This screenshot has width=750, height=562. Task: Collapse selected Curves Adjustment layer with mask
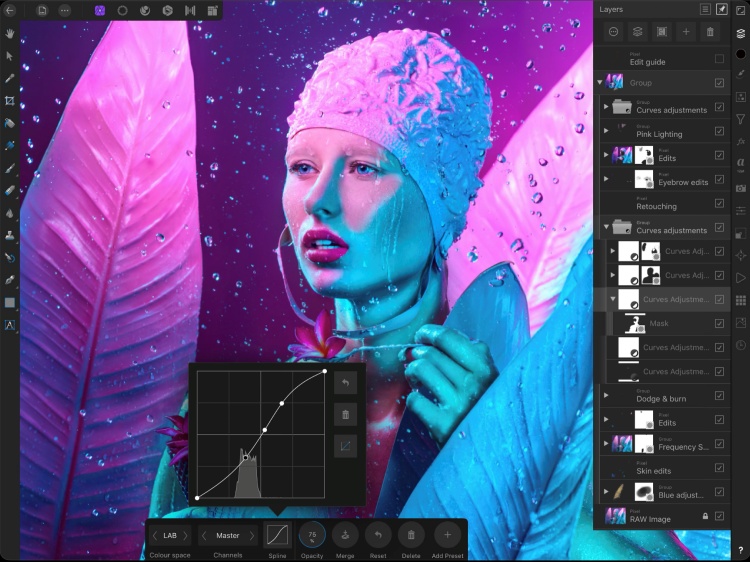pos(613,299)
